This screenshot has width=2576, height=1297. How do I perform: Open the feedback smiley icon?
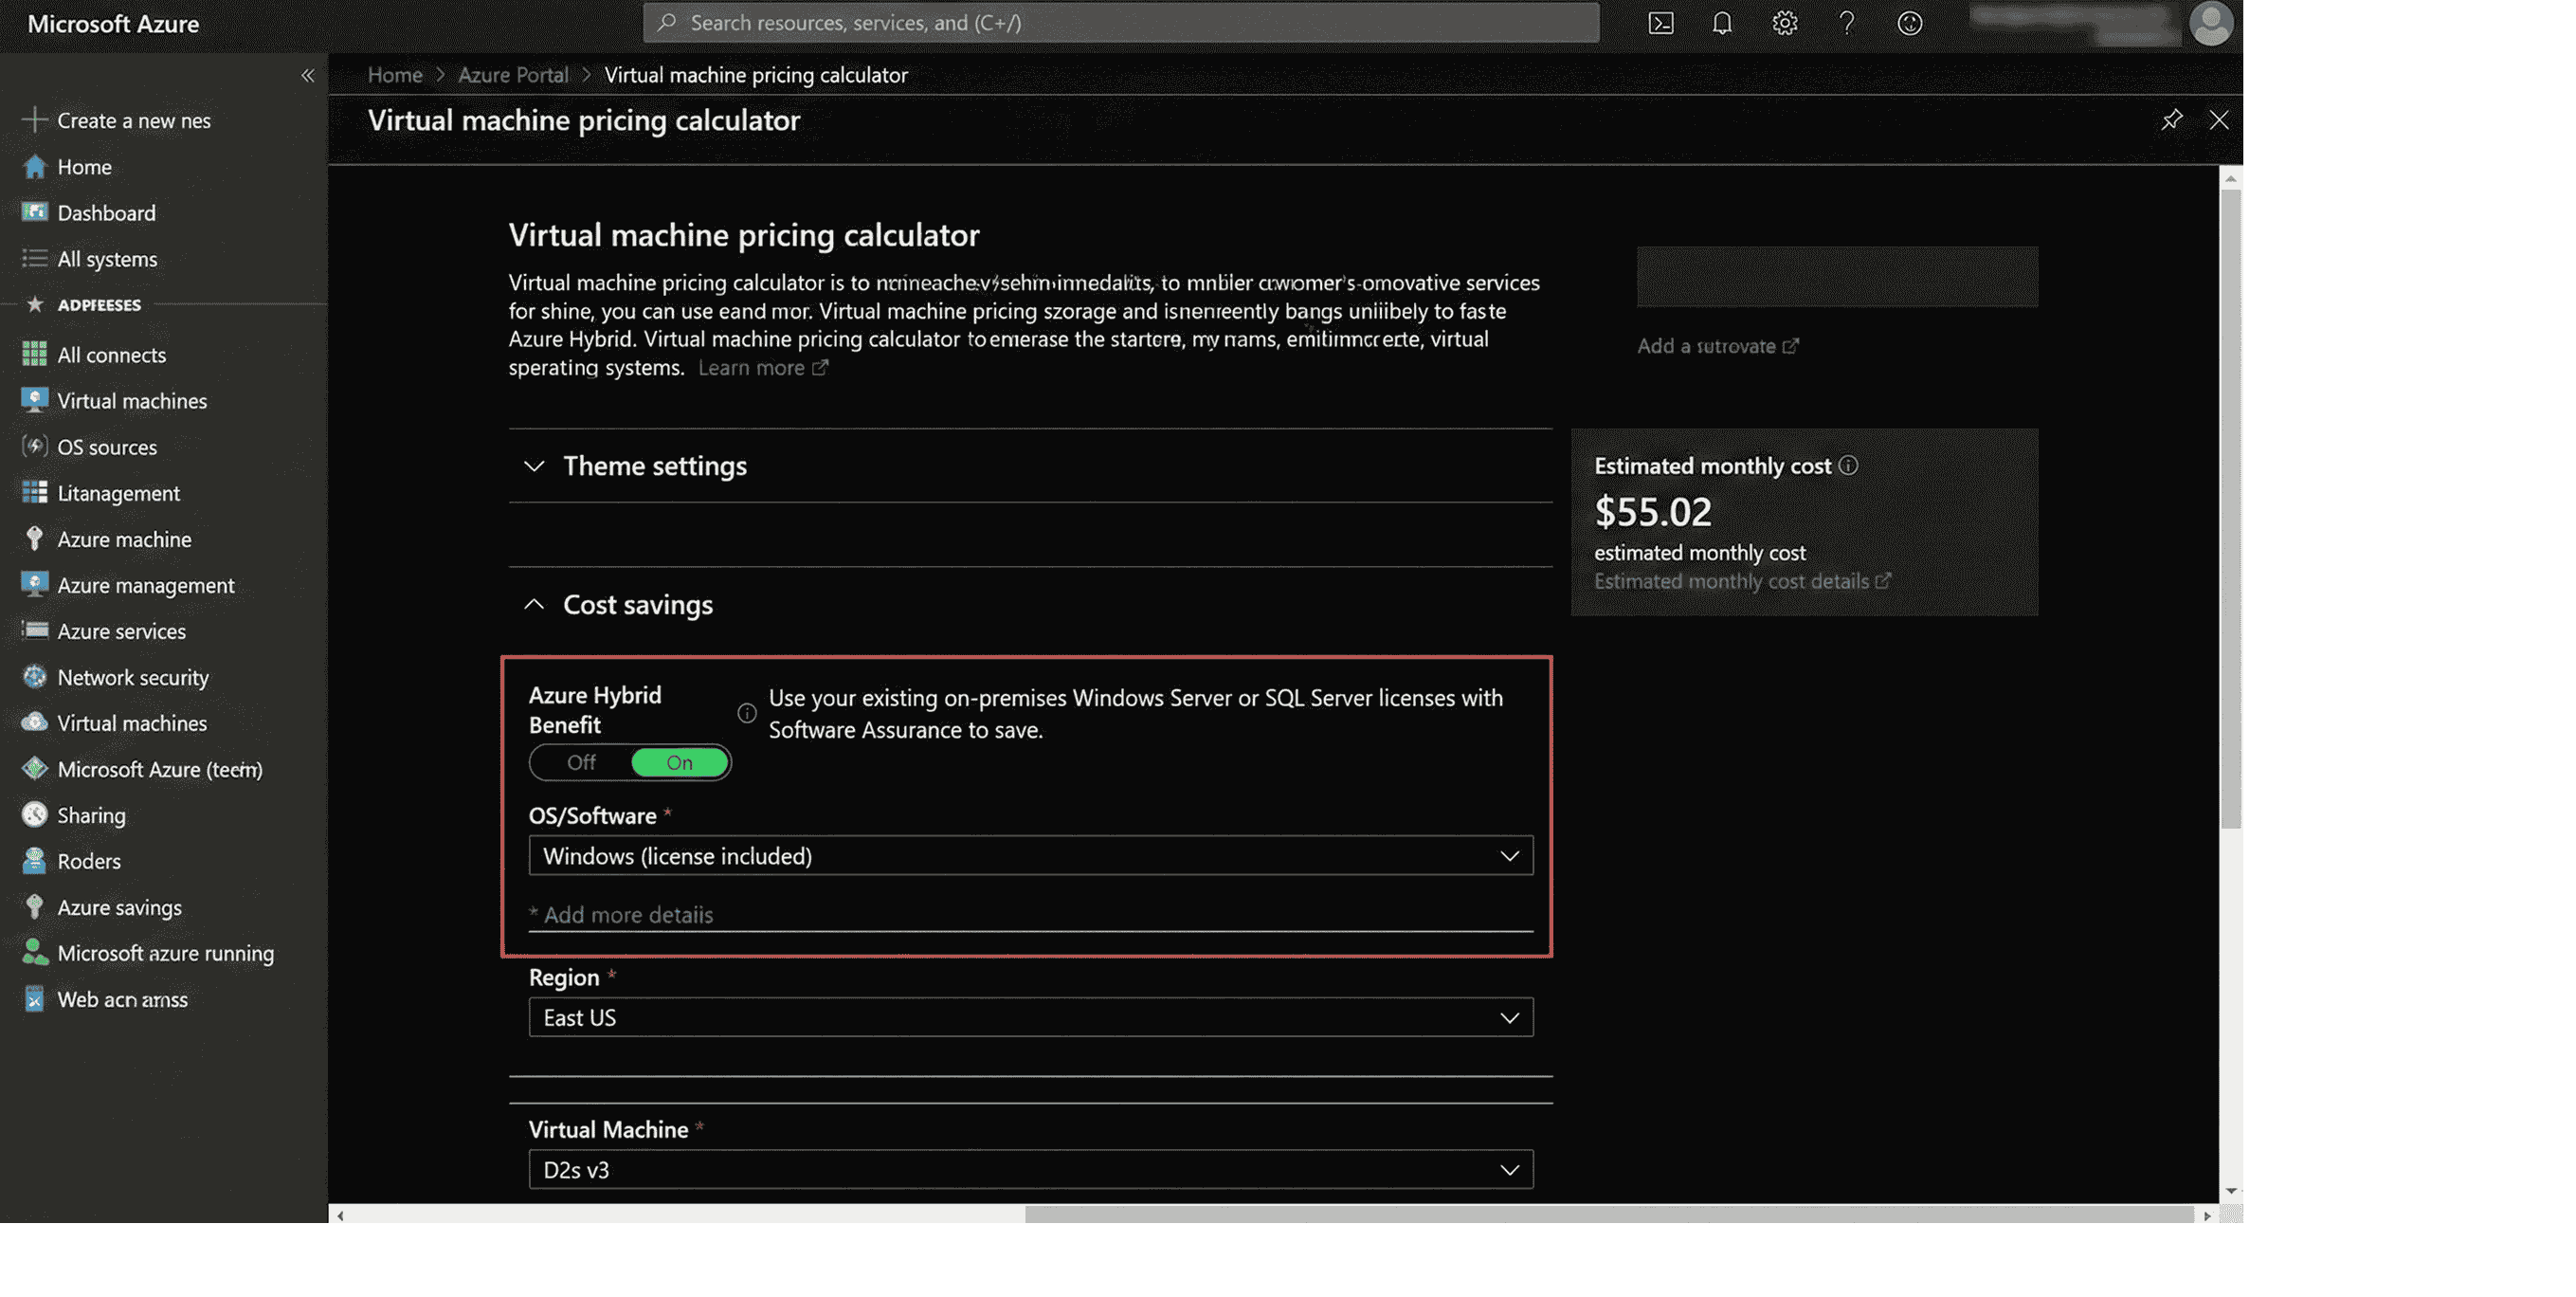point(1910,23)
